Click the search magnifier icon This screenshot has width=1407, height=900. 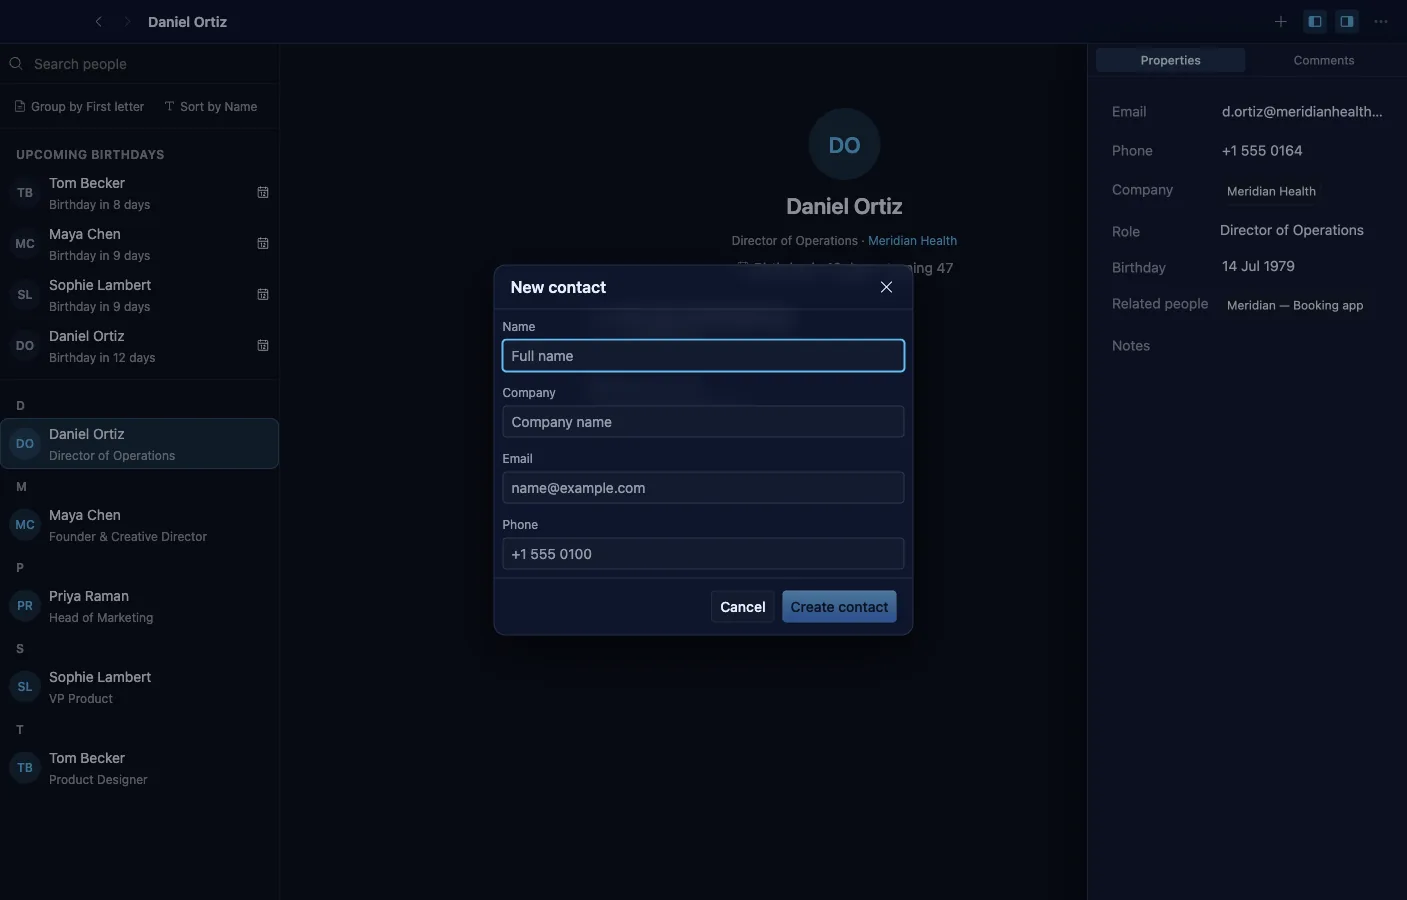(16, 64)
